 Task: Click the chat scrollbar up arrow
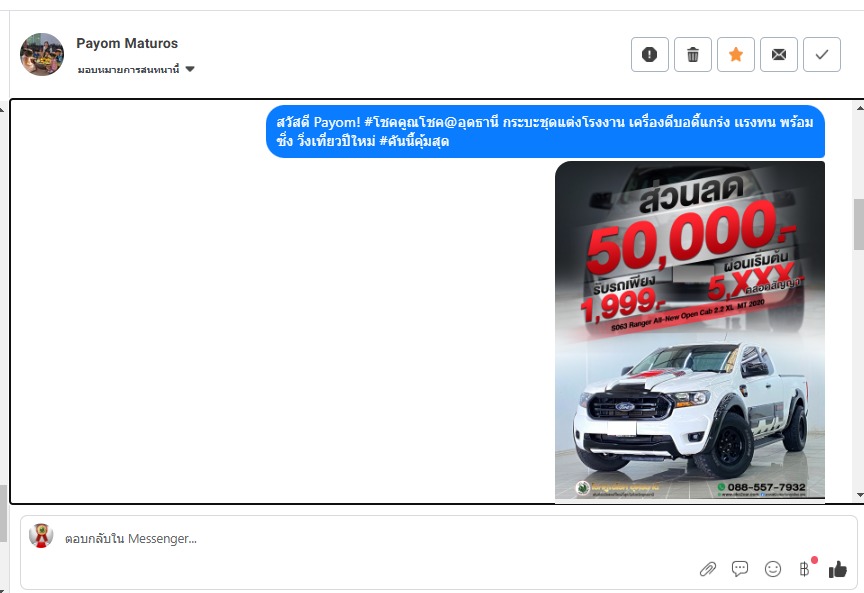(858, 109)
